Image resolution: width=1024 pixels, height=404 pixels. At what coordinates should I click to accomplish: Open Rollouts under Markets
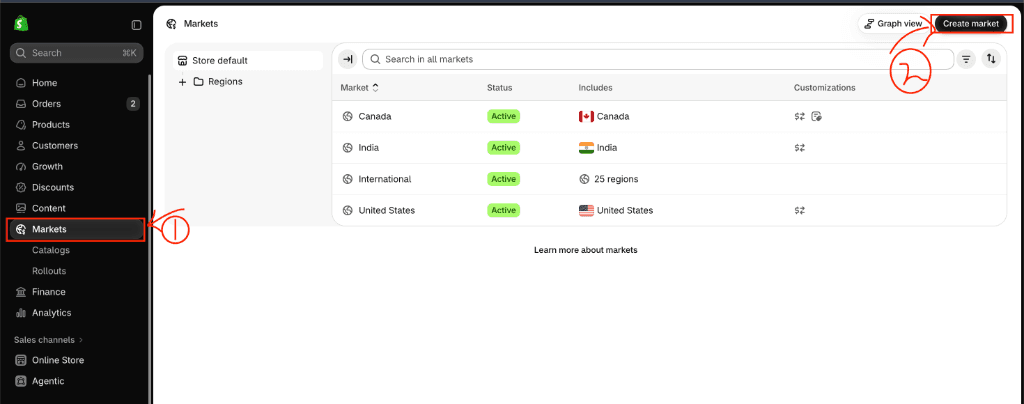49,271
